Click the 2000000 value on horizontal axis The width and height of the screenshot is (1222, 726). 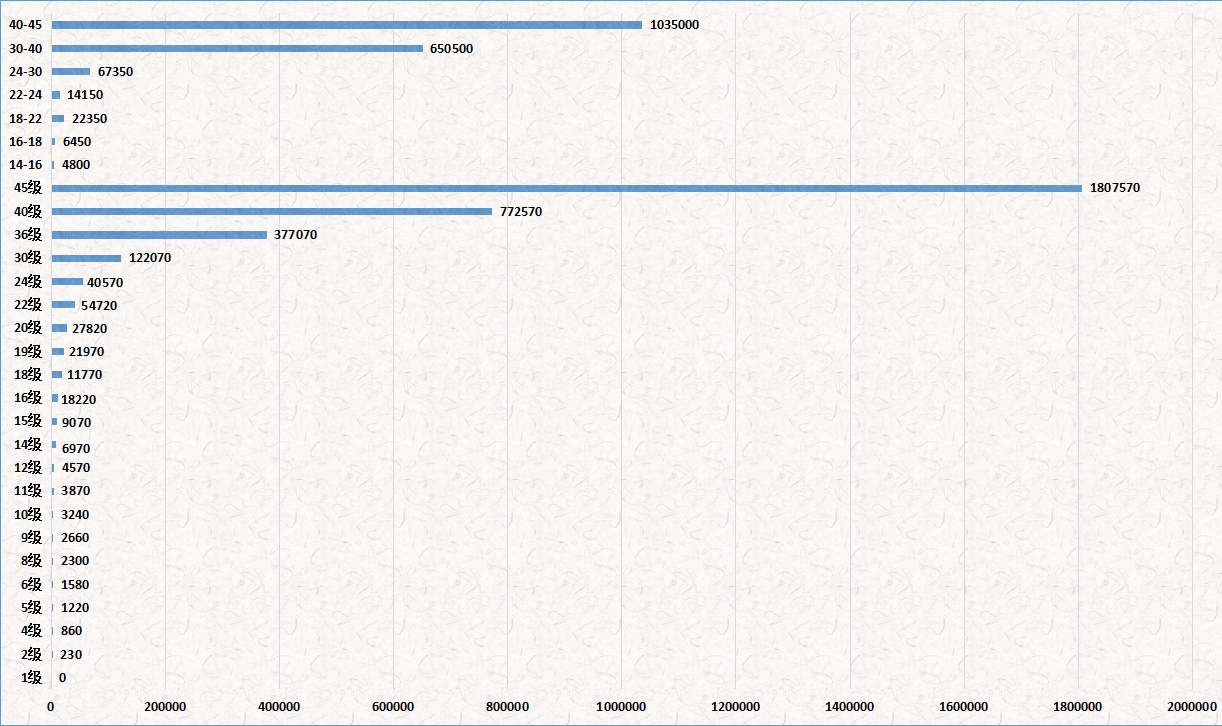[1194, 707]
